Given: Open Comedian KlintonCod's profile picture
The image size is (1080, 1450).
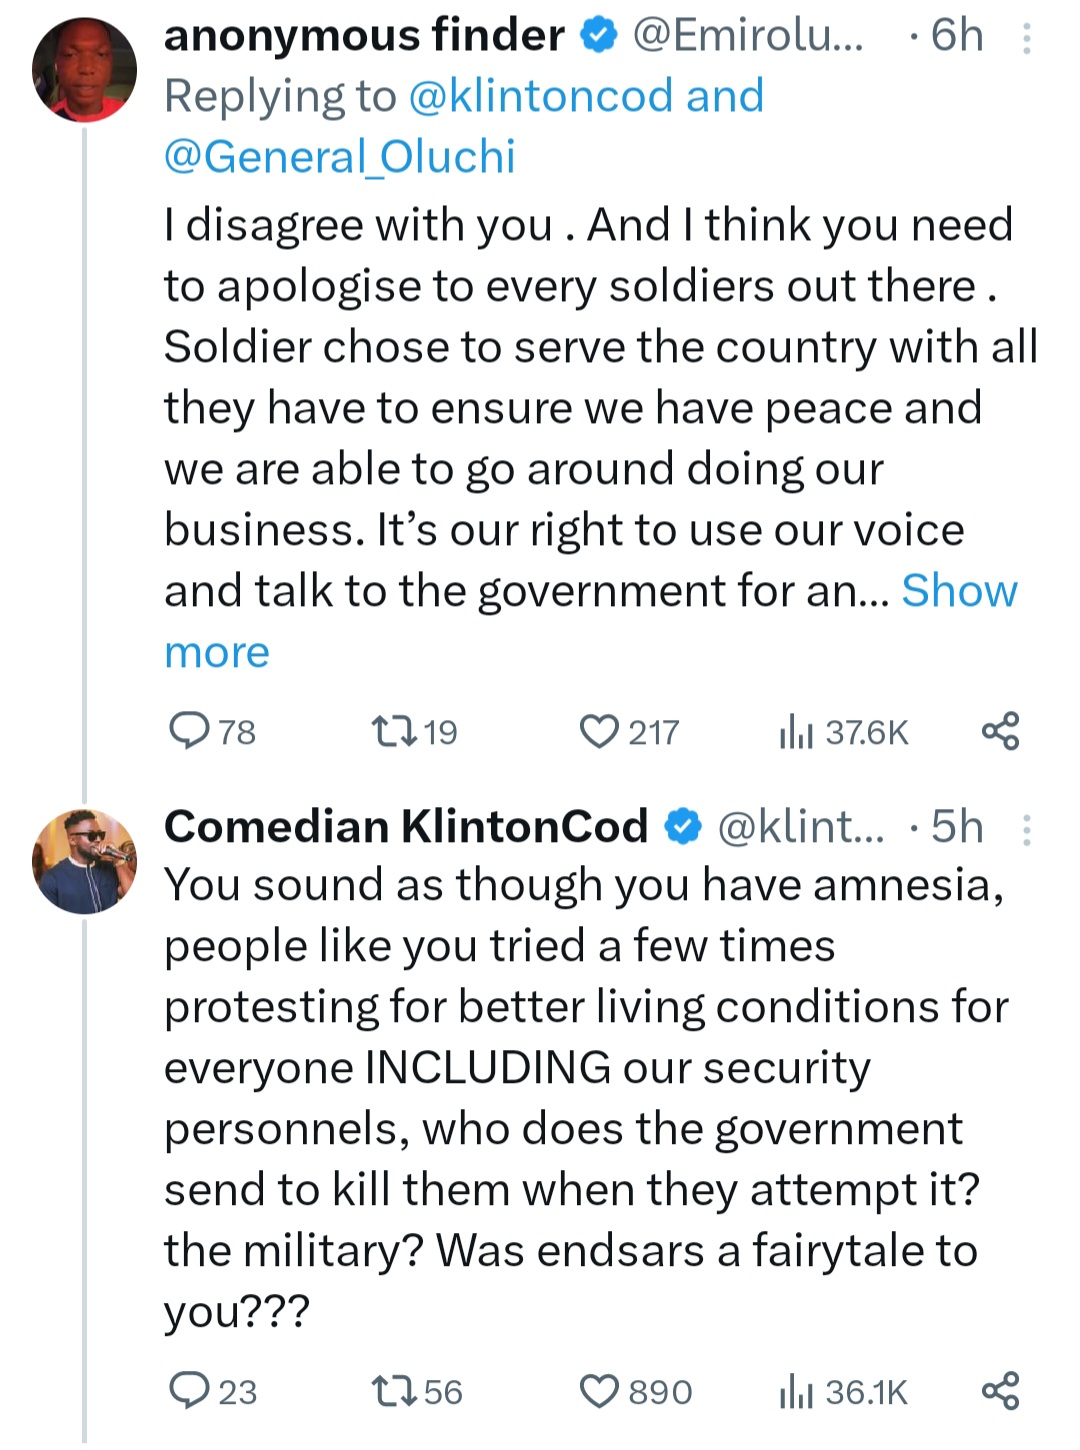Looking at the screenshot, I should pos(85,861).
